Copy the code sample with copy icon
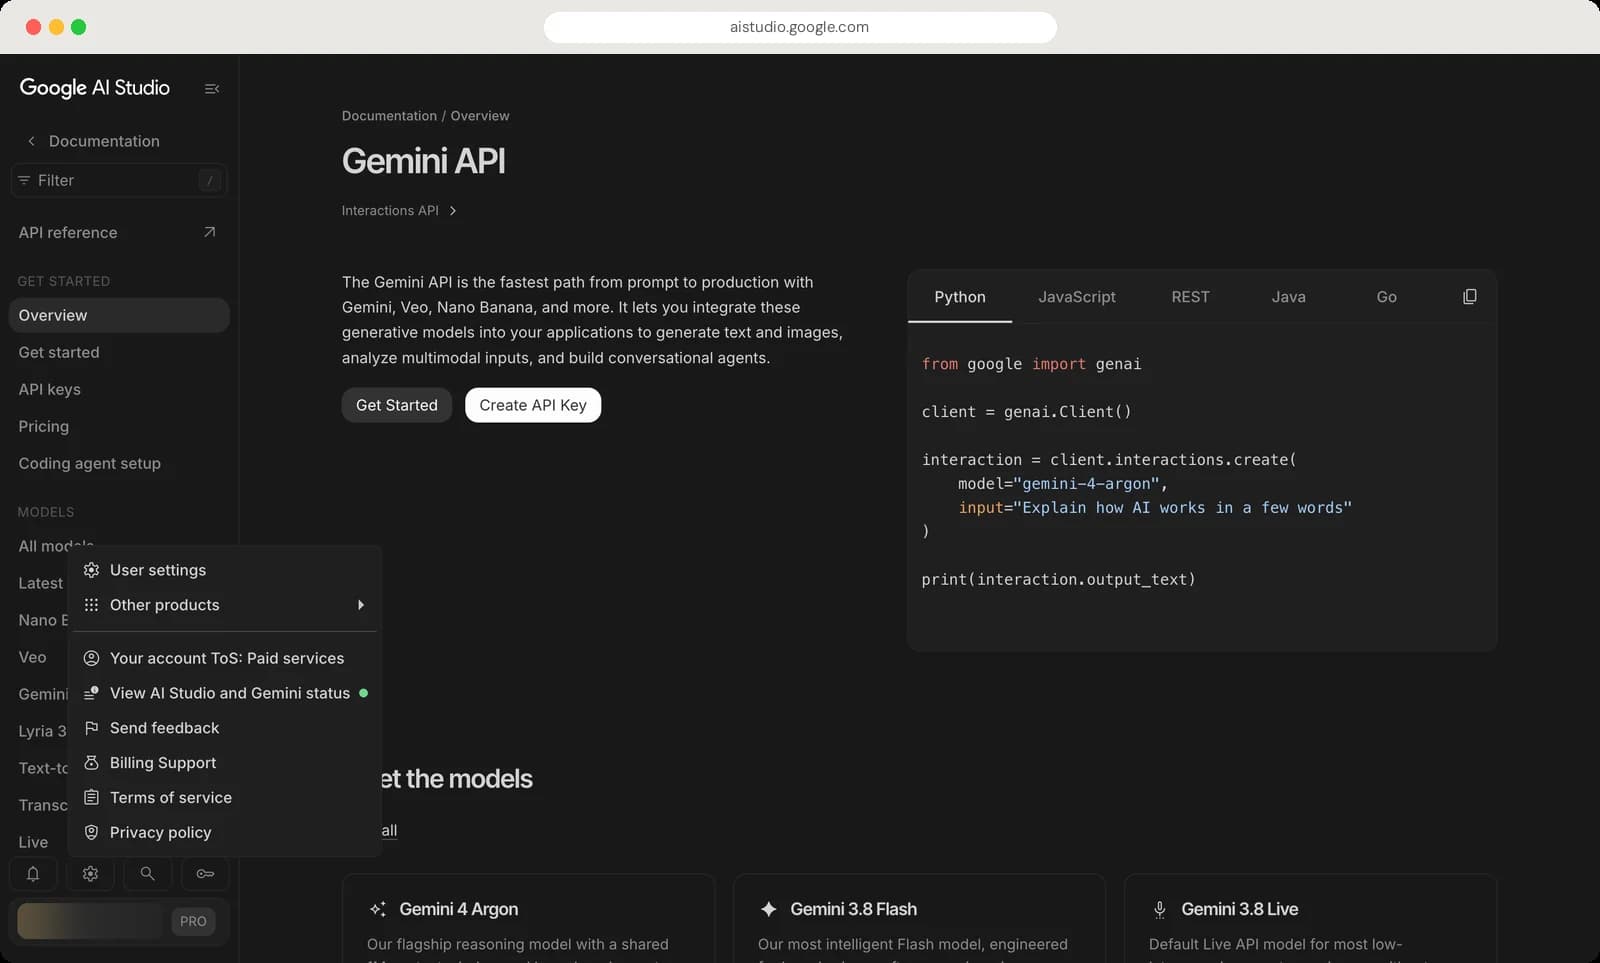The width and height of the screenshot is (1600, 963). point(1469,297)
